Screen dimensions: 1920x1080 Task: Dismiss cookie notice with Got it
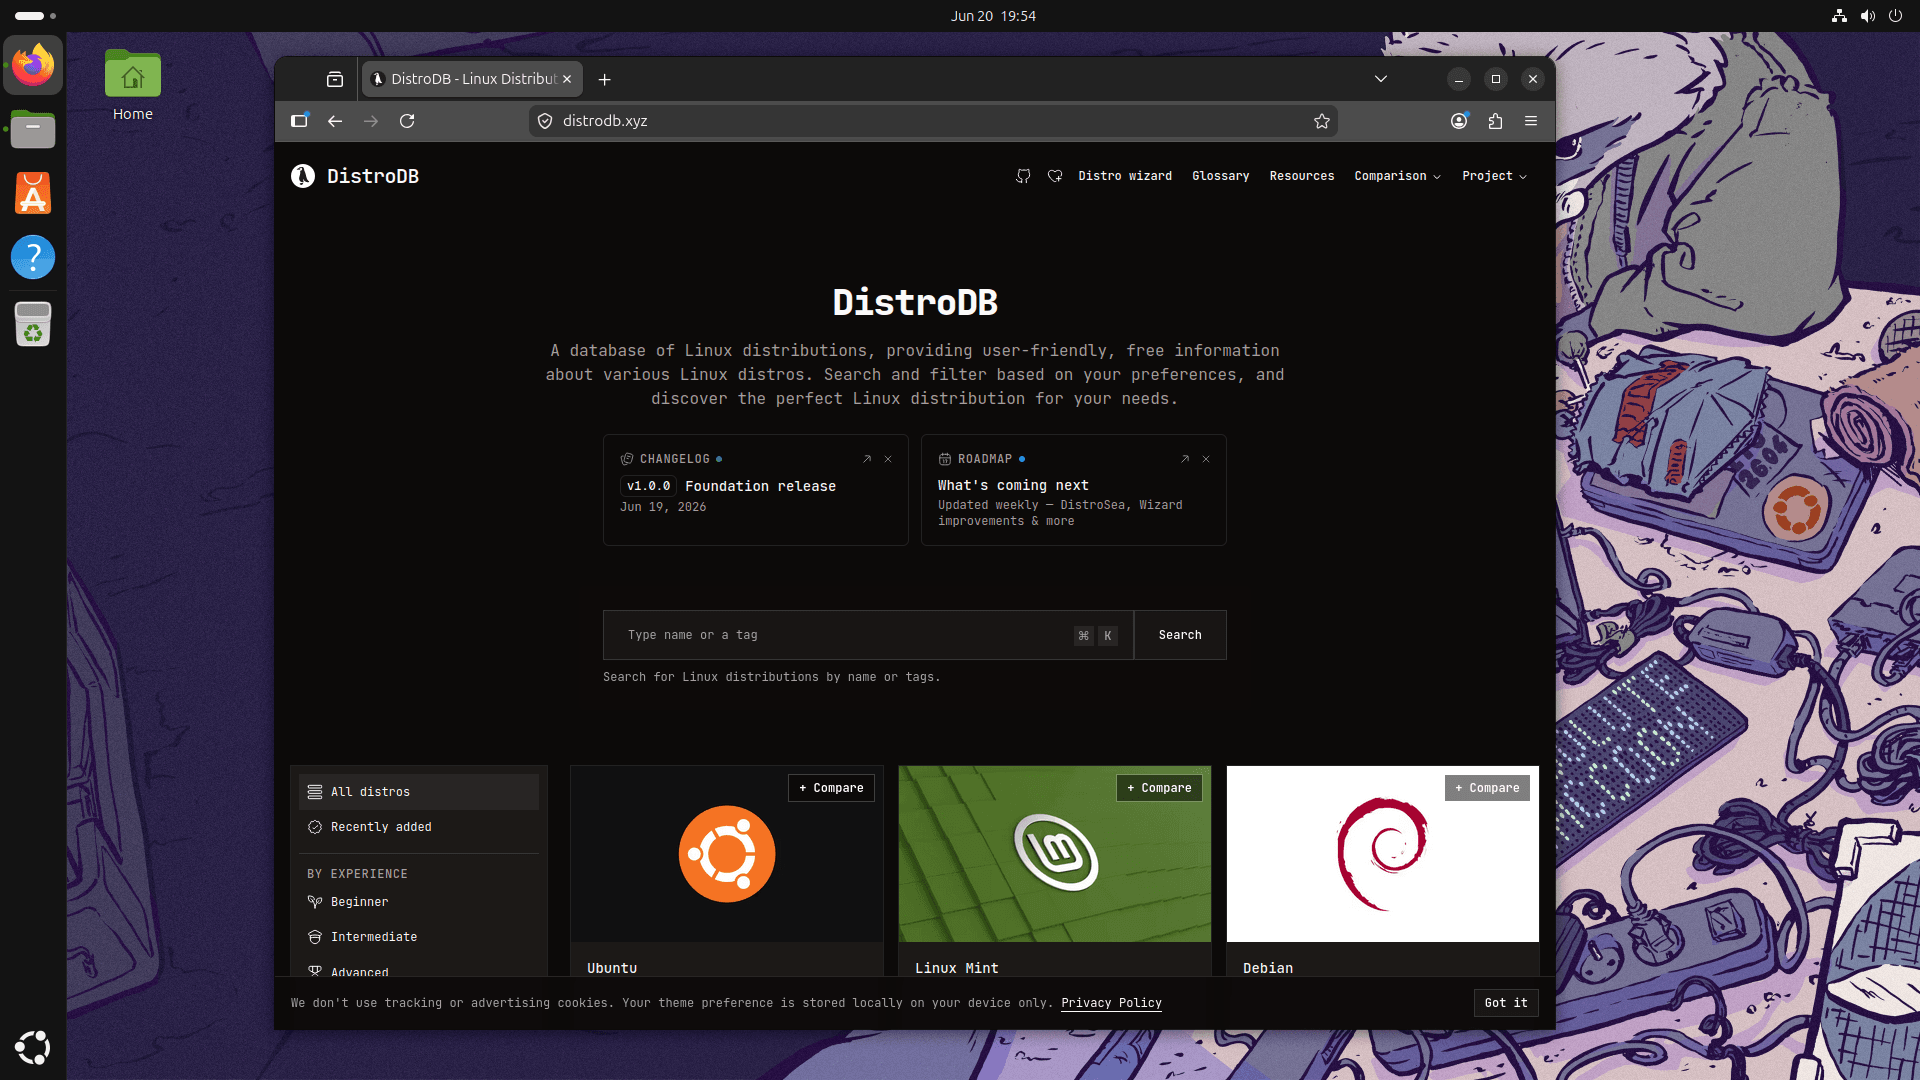pos(1506,1003)
